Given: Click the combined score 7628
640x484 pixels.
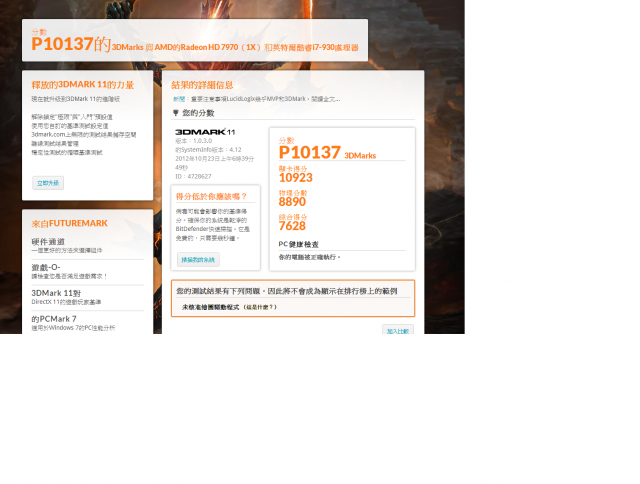Looking at the screenshot, I should (x=292, y=226).
